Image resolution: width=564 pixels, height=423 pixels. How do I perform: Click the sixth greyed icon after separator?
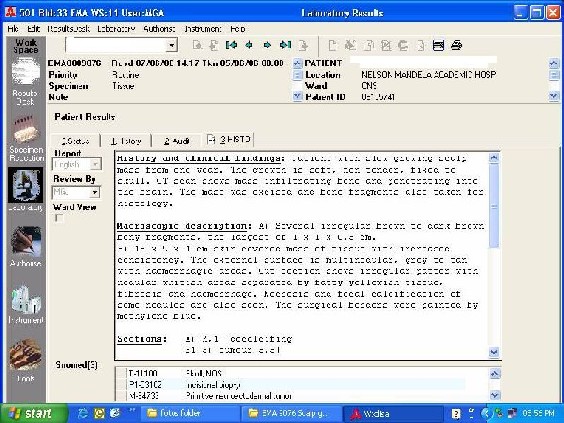(x=420, y=45)
